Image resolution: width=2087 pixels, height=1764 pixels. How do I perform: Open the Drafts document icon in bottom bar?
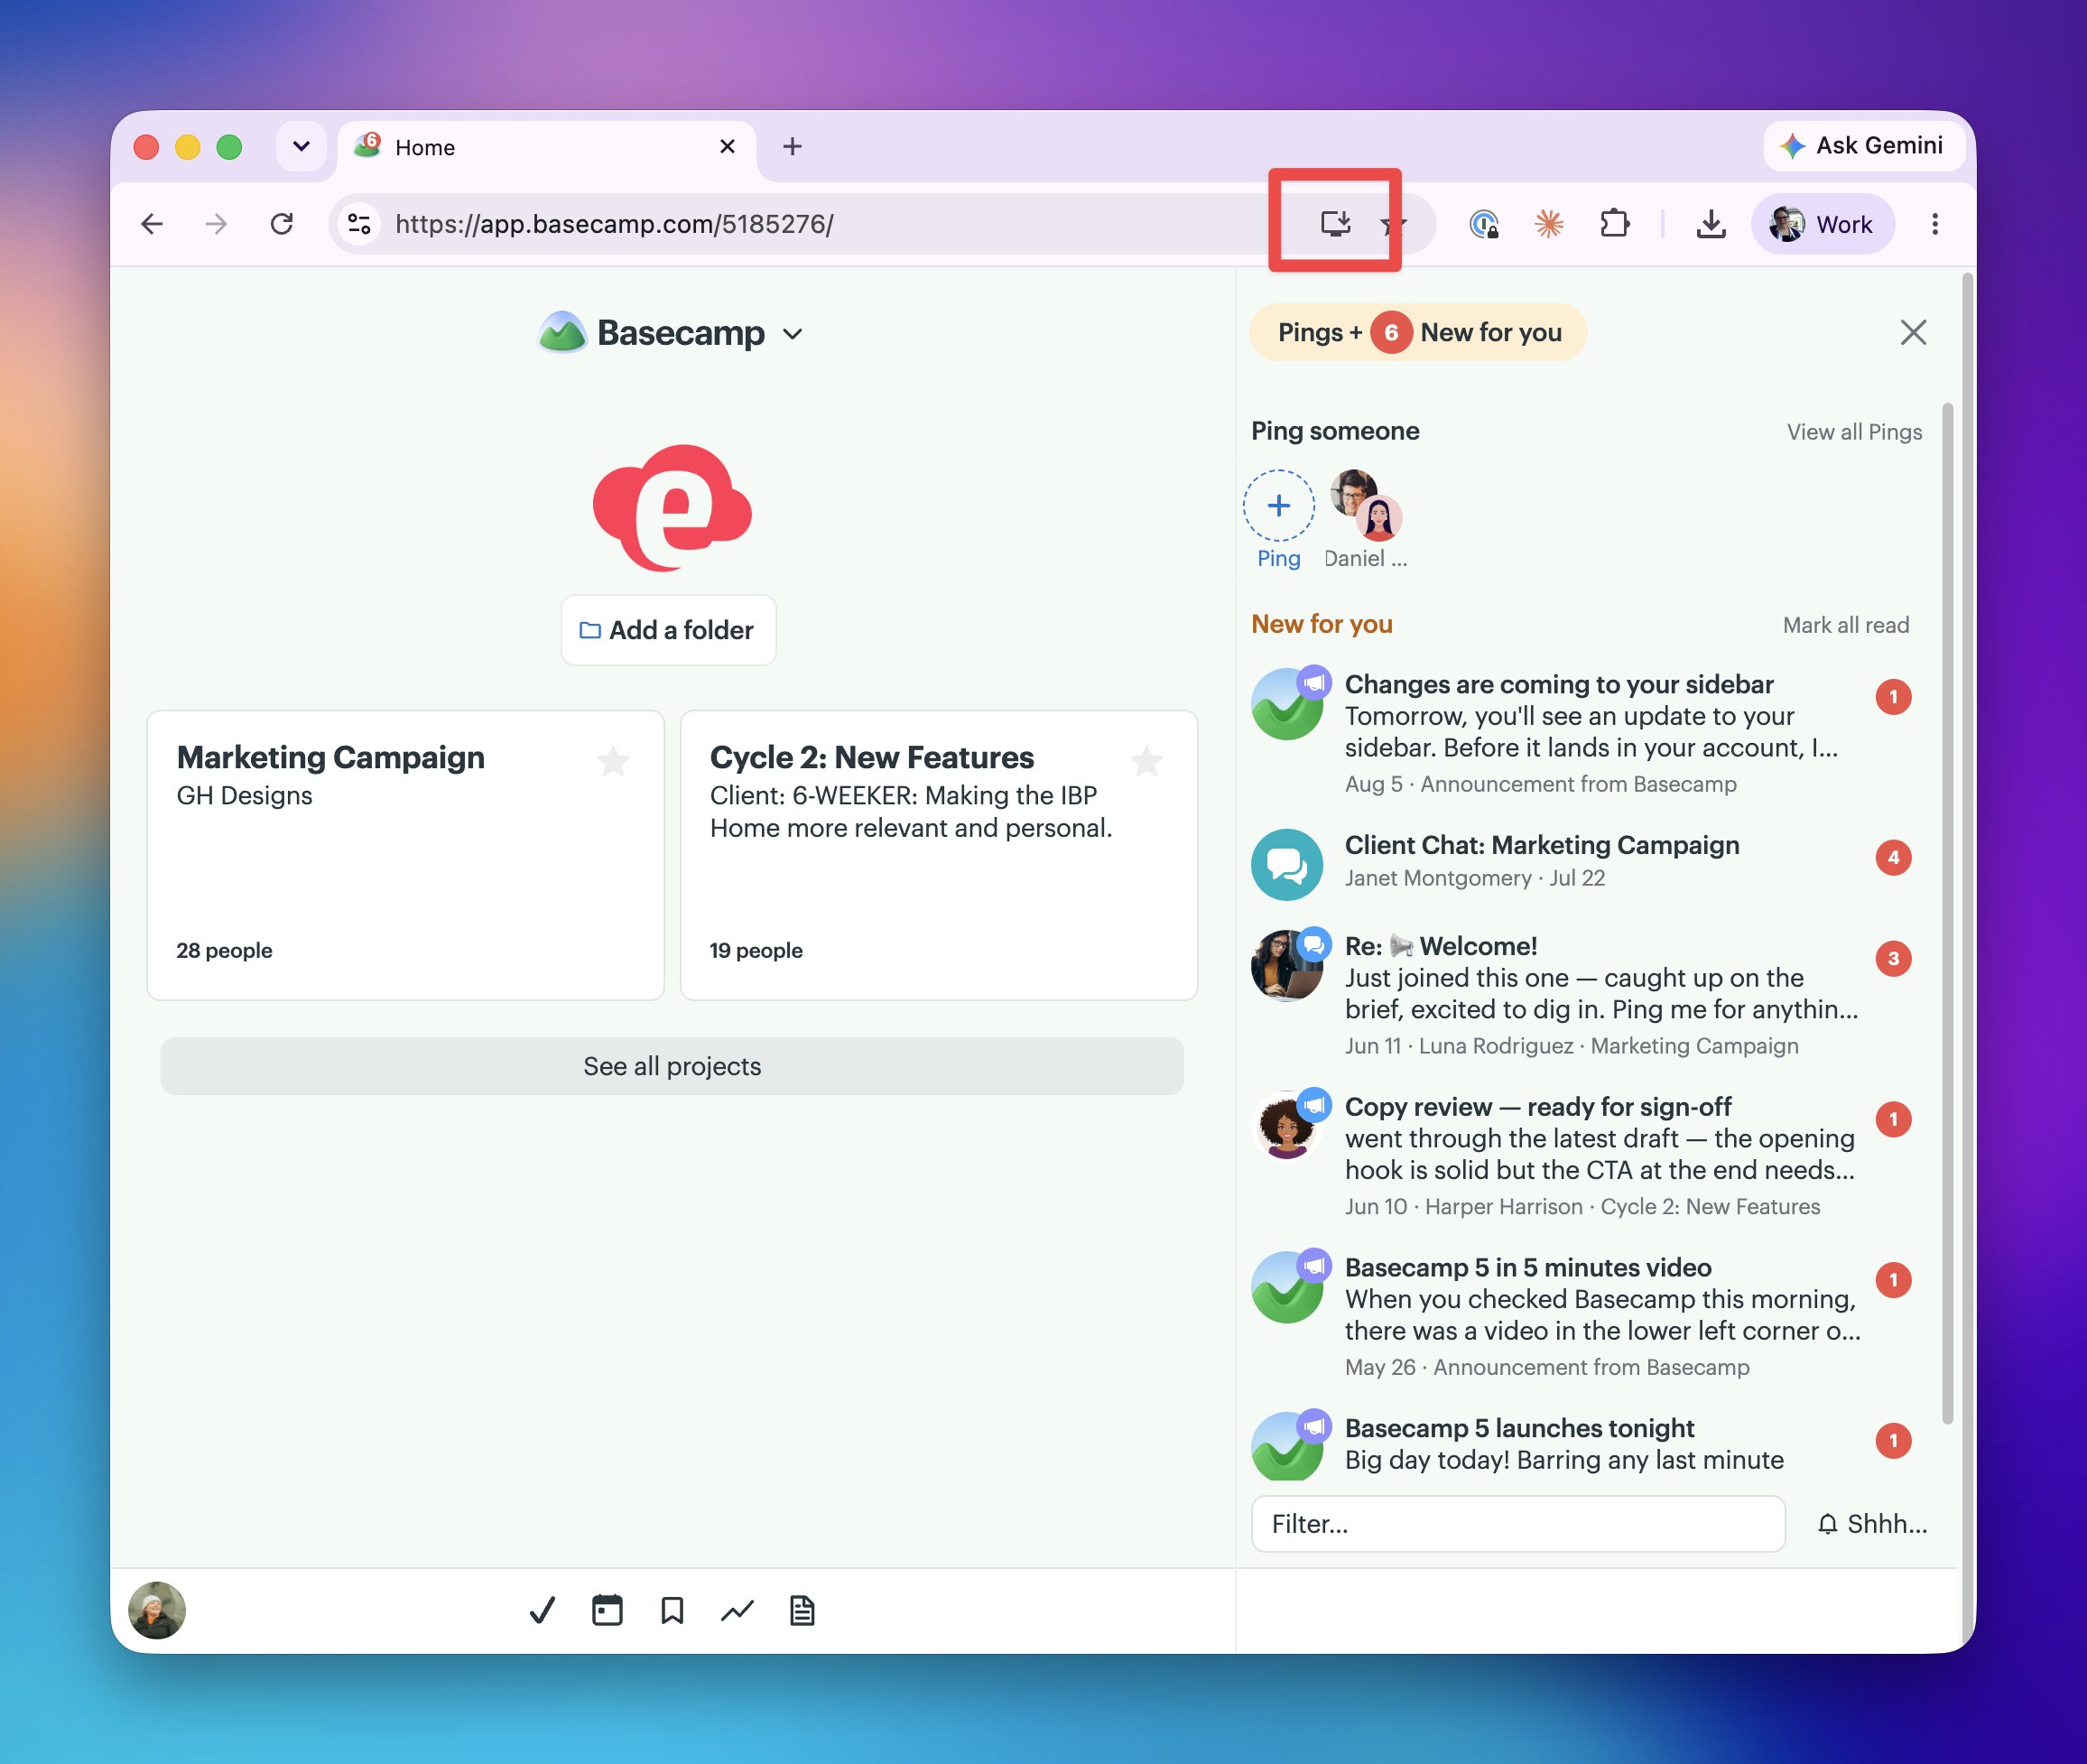pyautogui.click(x=802, y=1610)
